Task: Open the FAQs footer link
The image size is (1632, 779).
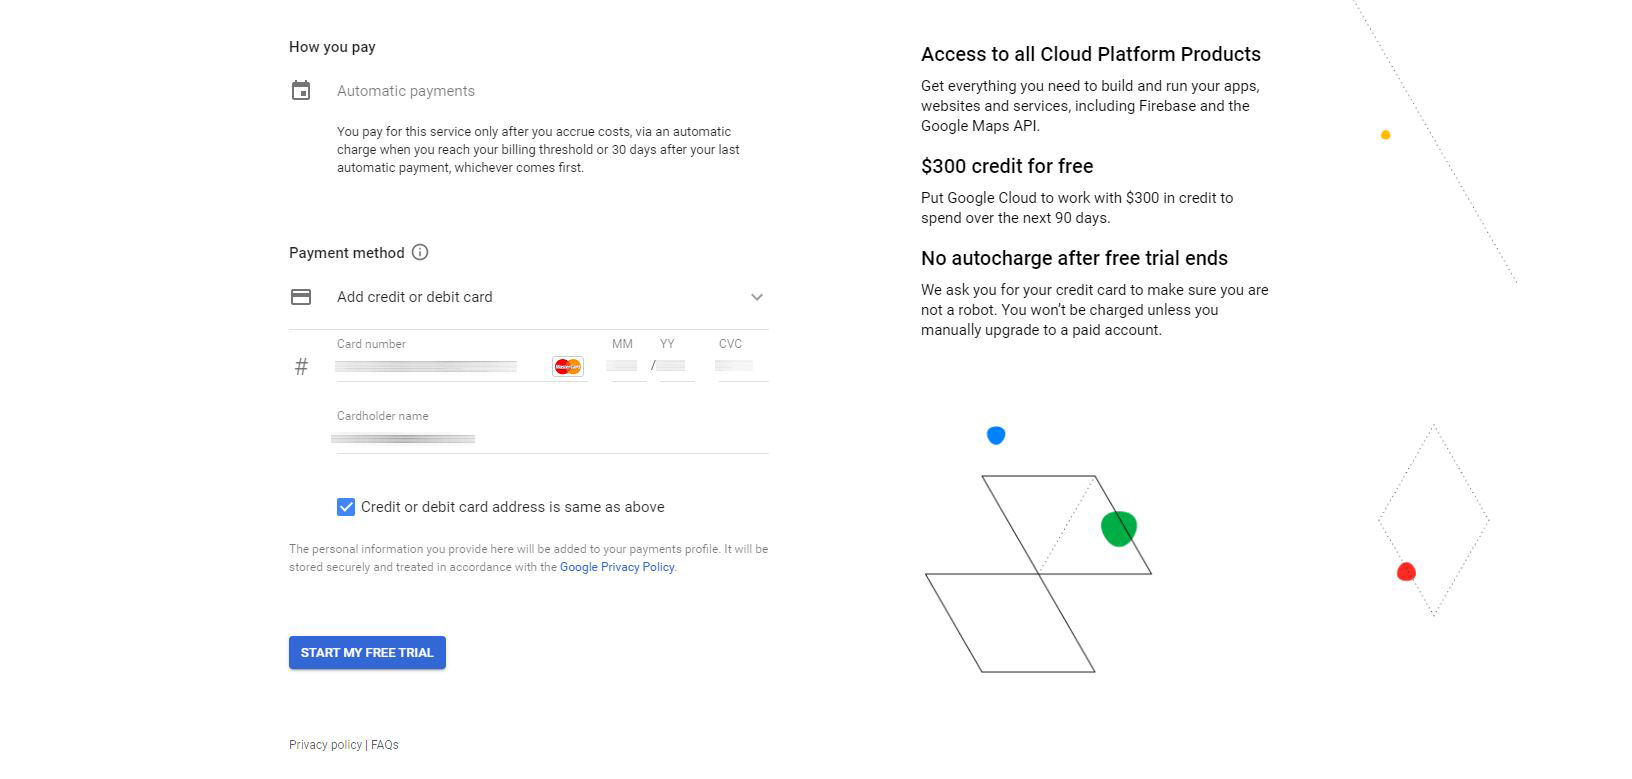Action: coord(385,745)
